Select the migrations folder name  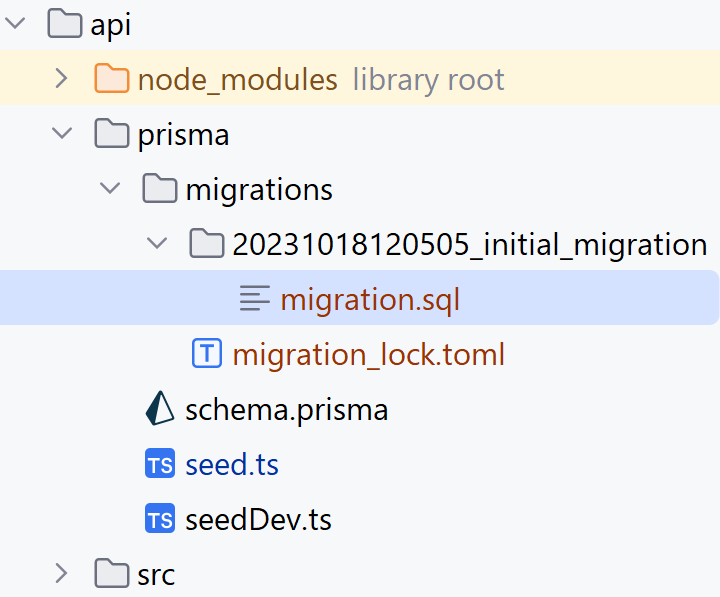point(259,190)
